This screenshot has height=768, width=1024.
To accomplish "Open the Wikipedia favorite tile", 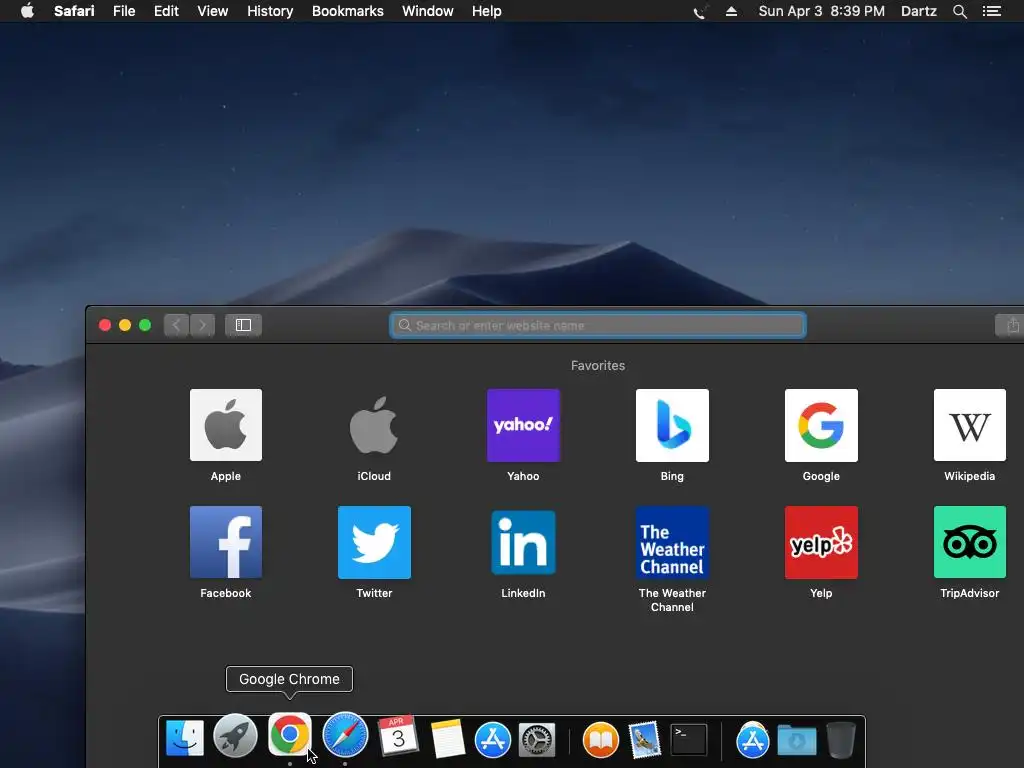I will 970,425.
